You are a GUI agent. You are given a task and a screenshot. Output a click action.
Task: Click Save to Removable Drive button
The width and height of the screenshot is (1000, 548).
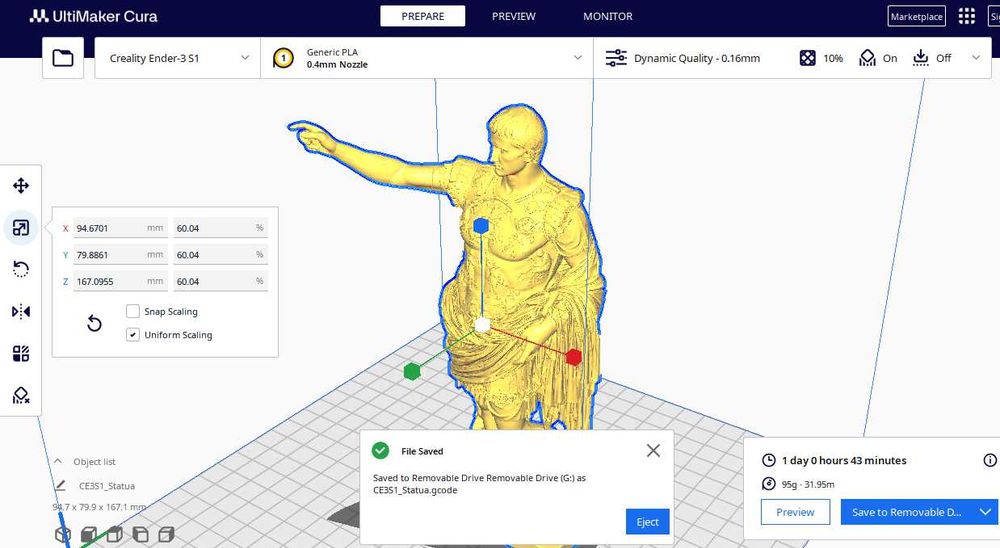click(x=907, y=512)
